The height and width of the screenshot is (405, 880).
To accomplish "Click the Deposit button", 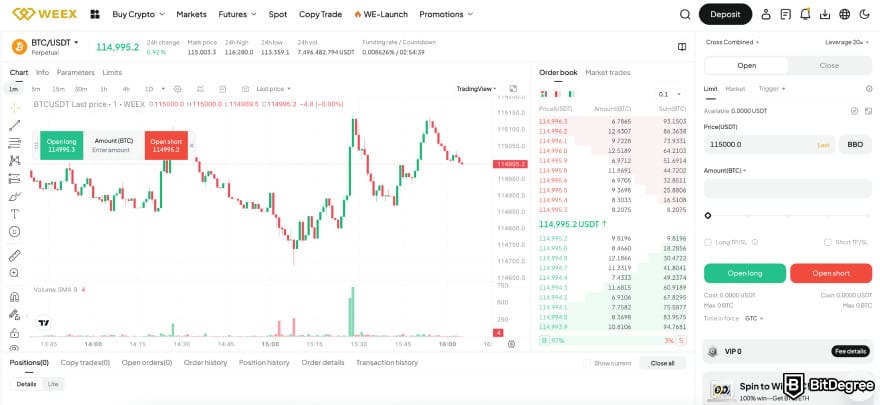I will [725, 15].
